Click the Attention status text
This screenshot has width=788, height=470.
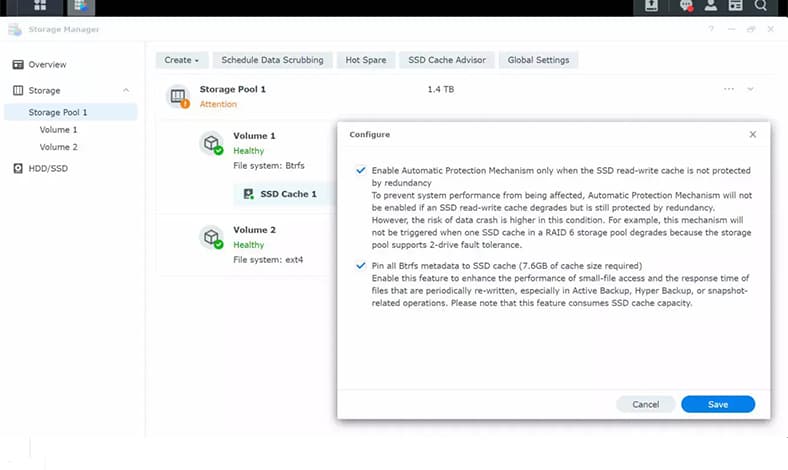pyautogui.click(x=218, y=104)
